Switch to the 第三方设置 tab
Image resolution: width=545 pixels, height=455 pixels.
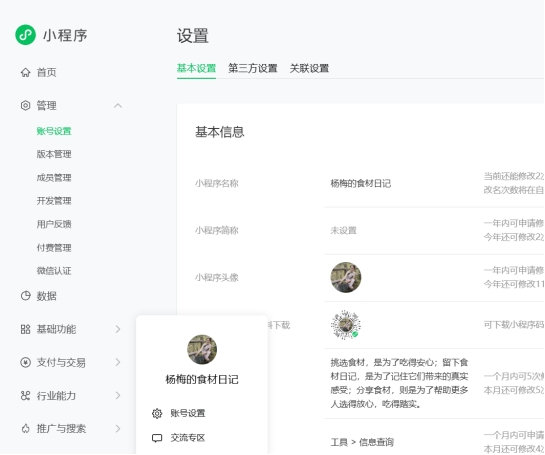coord(253,68)
